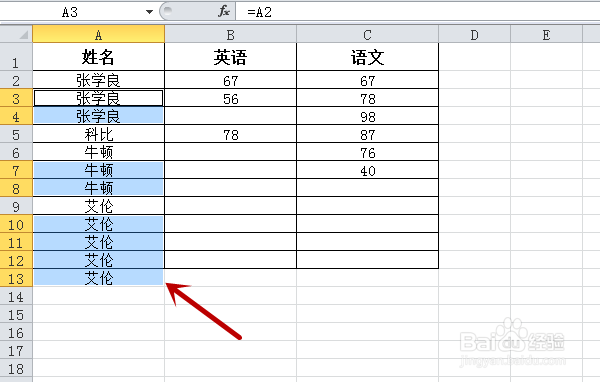Screen dimensions: 600x382
Task: Click cell C7 with value 40
Action: (x=367, y=170)
